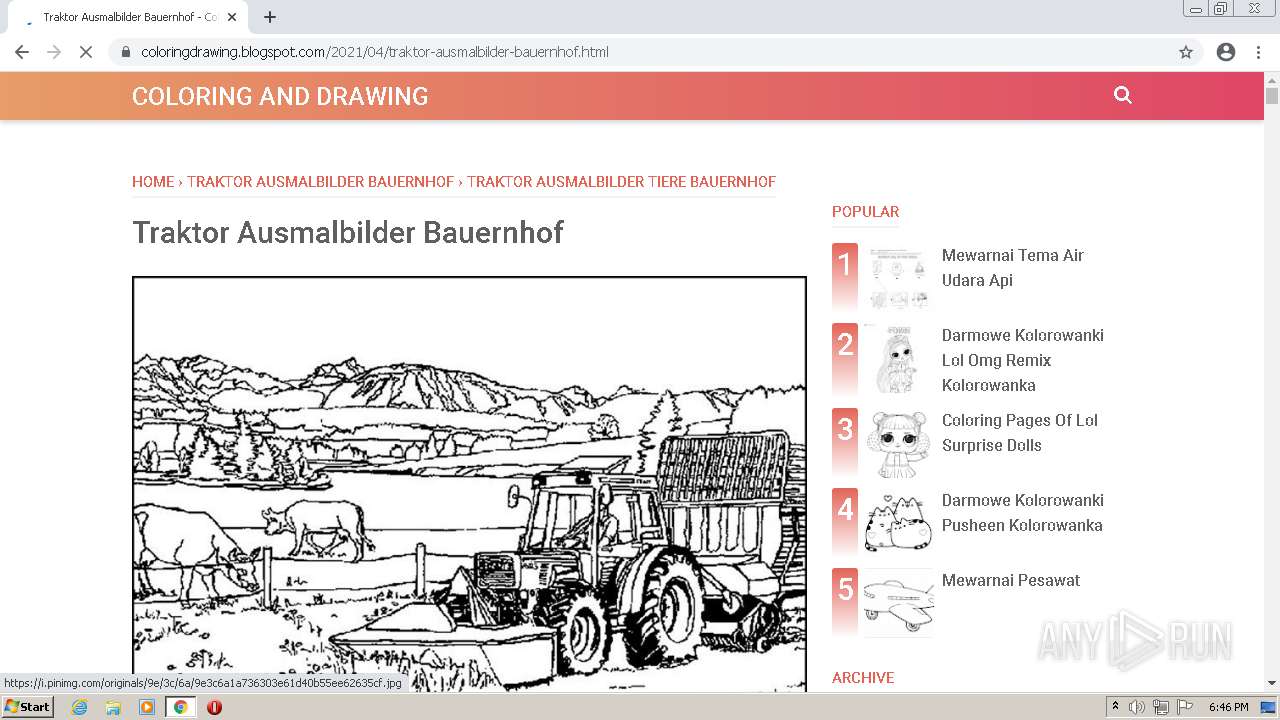
Task: Click the page scrollbar up arrow
Action: pos(1272,79)
